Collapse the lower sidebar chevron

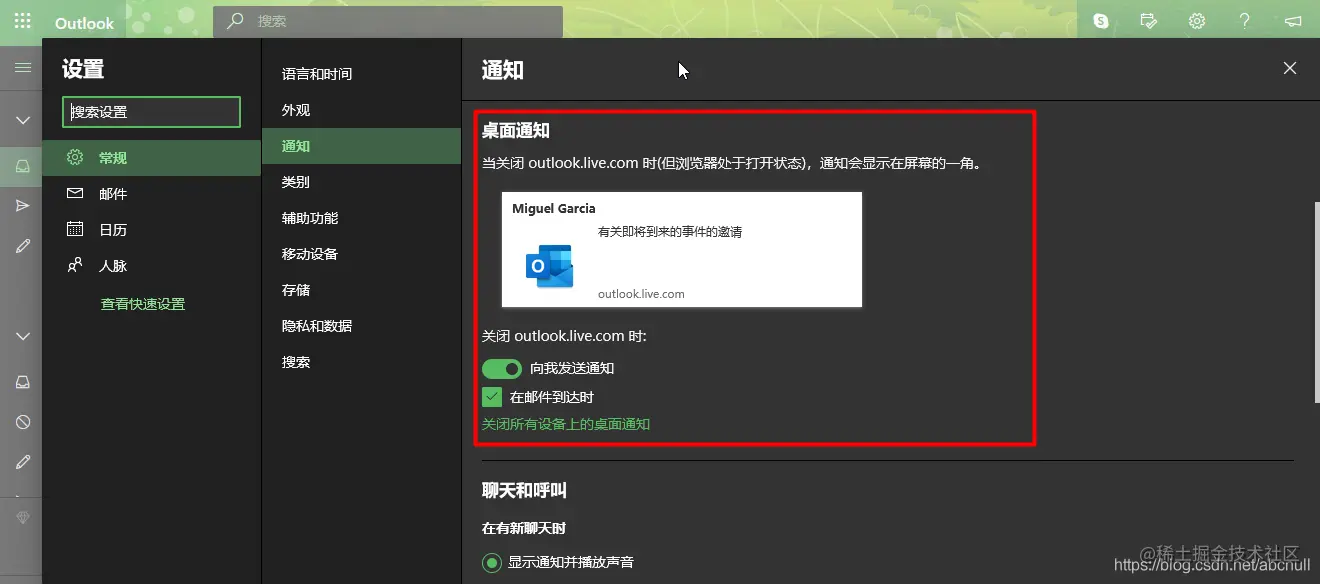(22, 336)
